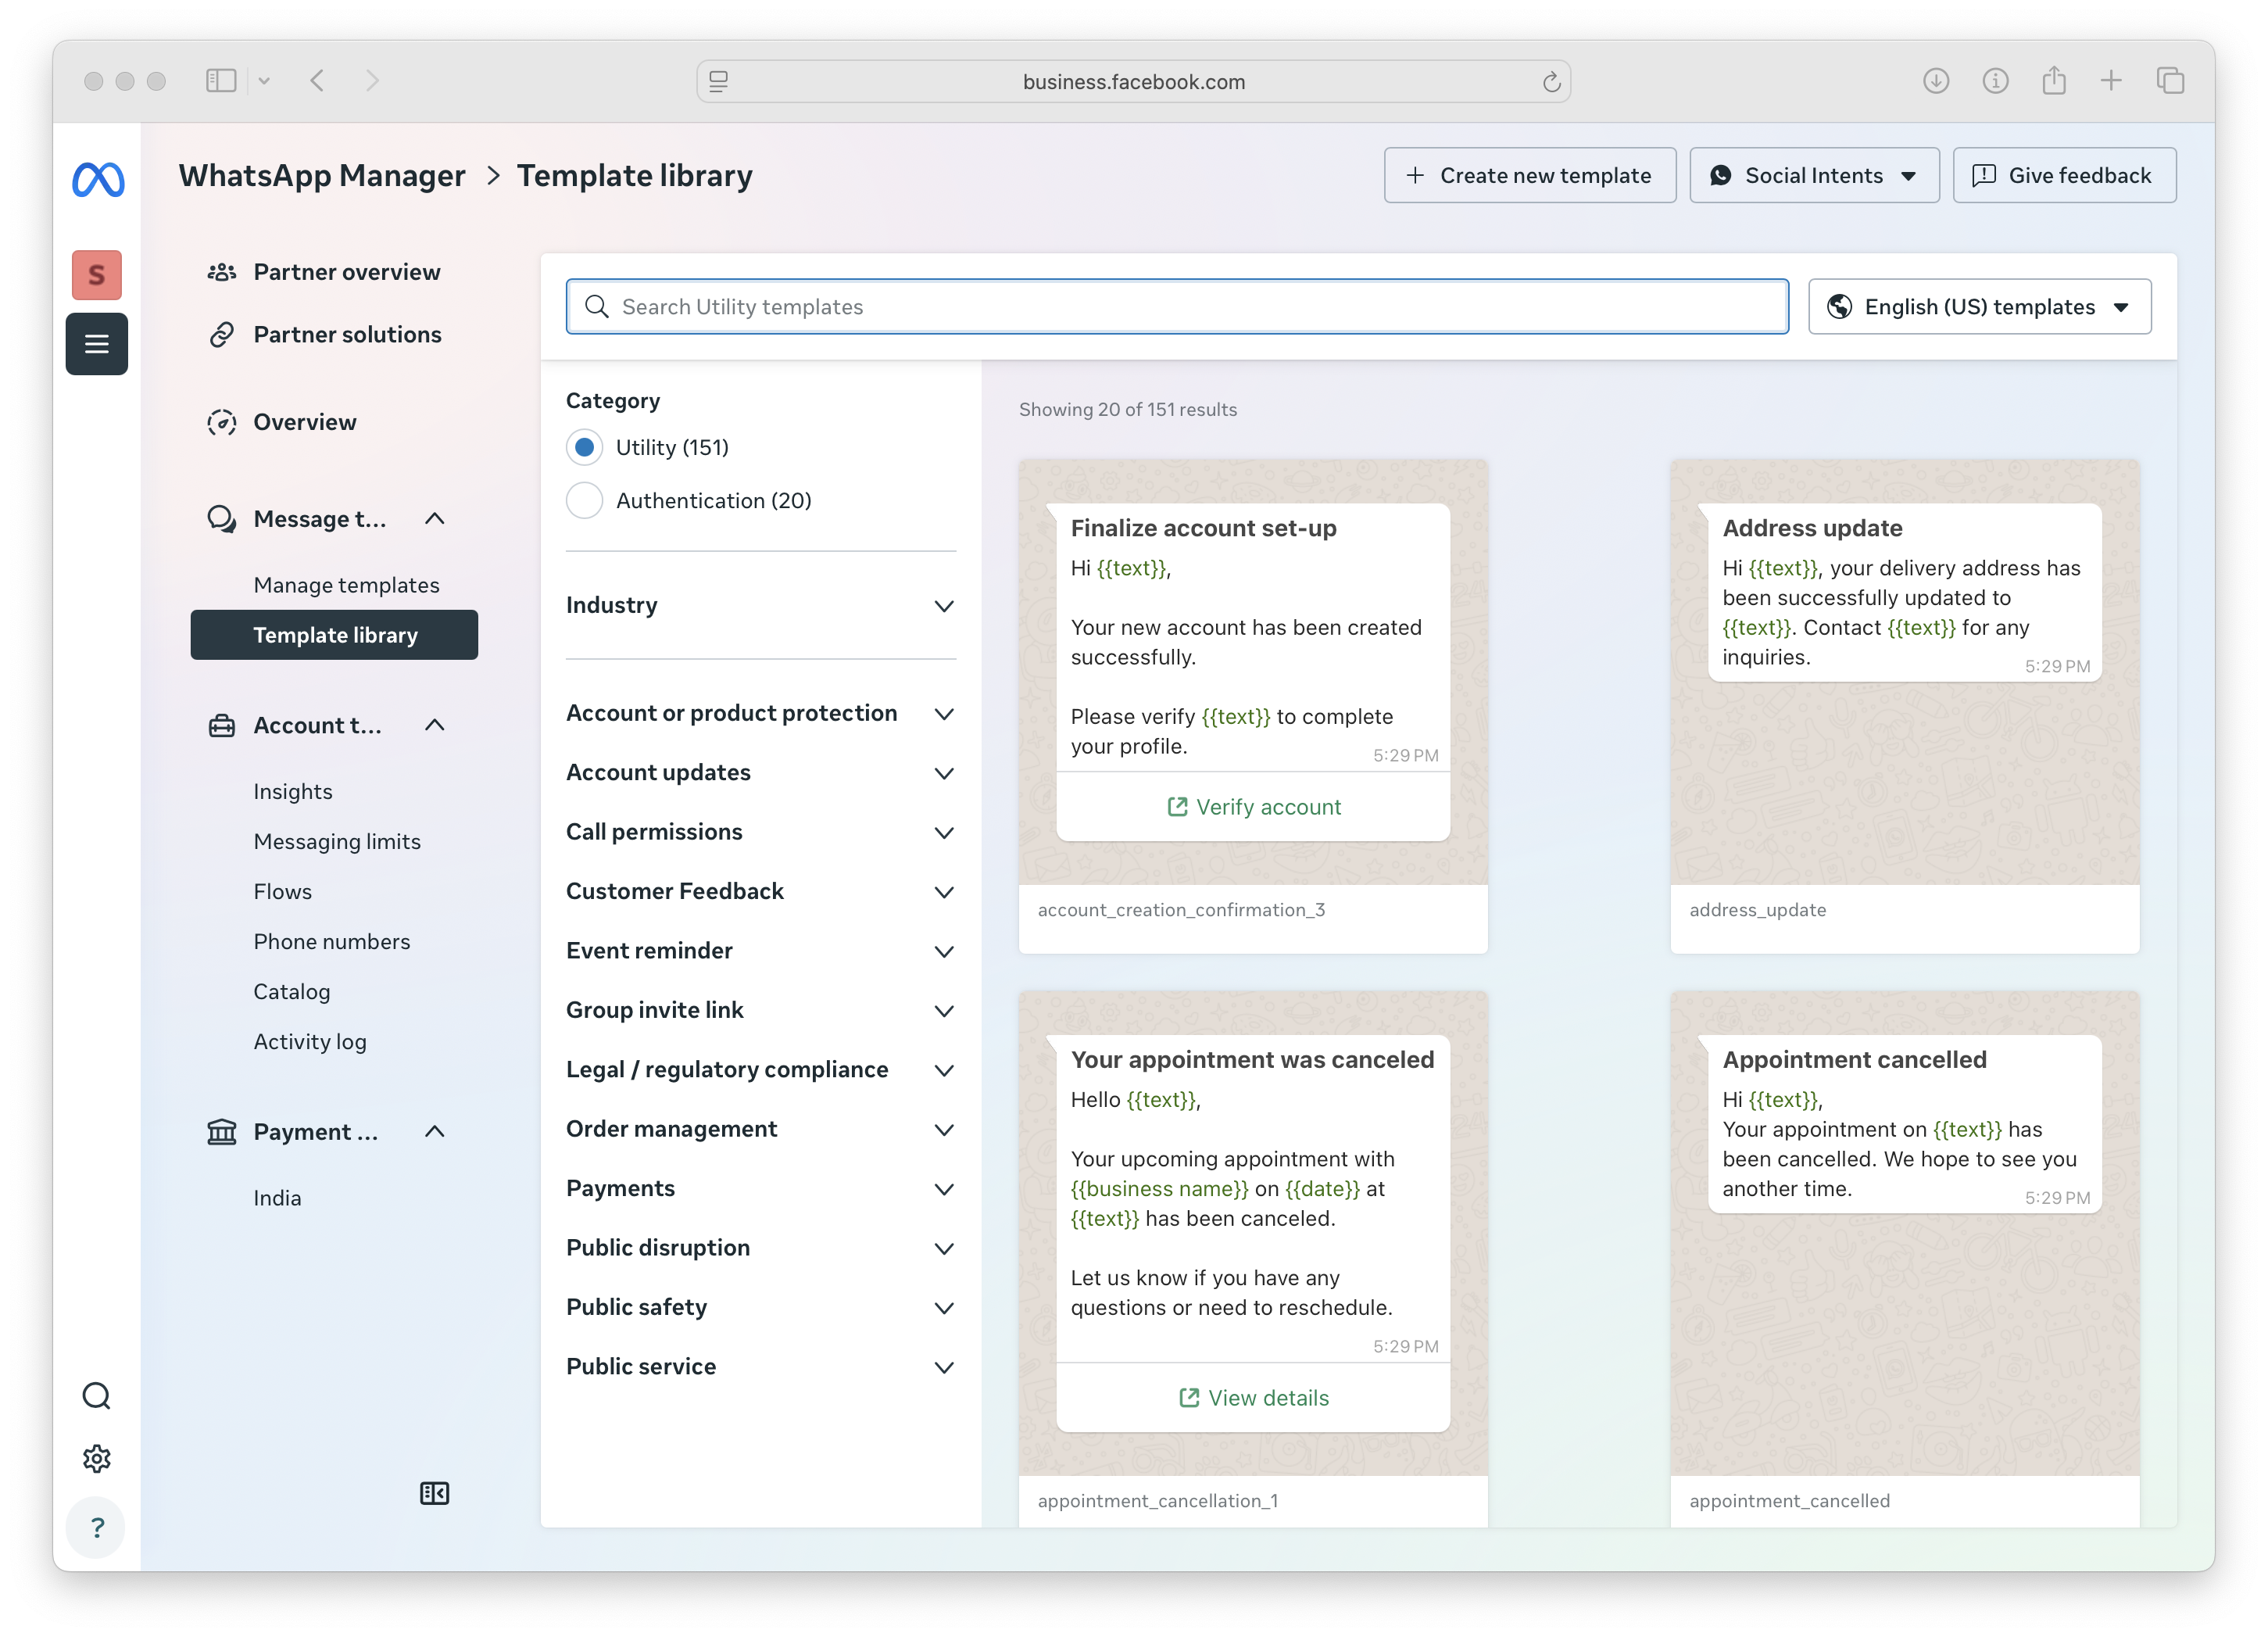Click the Overview gauge icon

(221, 422)
